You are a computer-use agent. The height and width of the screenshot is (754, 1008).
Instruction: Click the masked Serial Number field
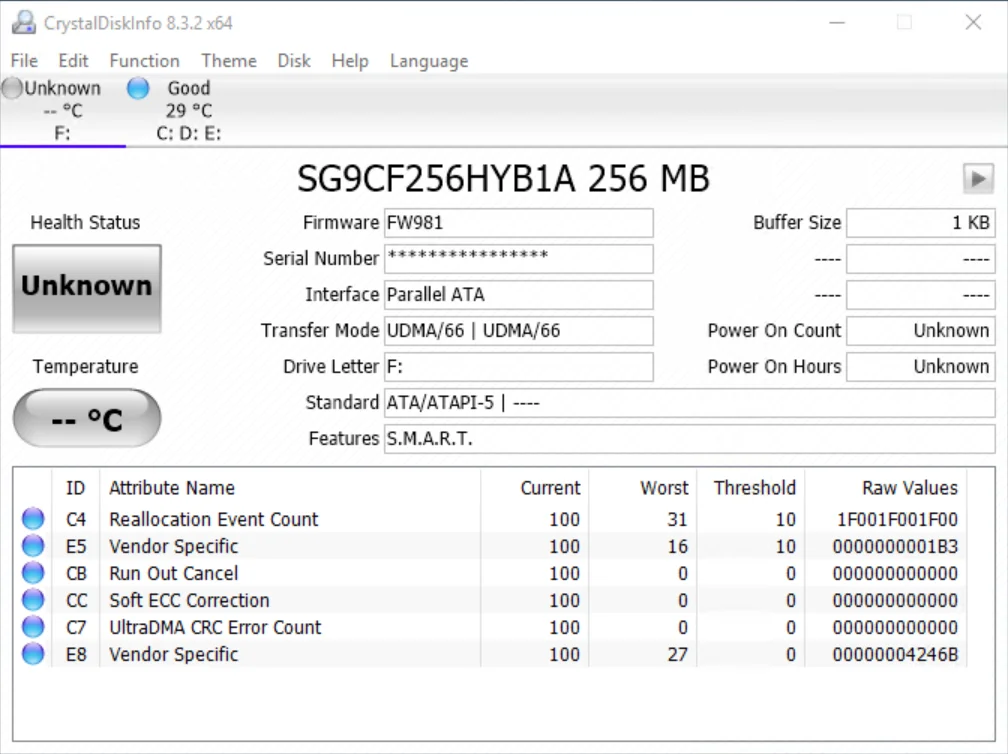(x=519, y=259)
